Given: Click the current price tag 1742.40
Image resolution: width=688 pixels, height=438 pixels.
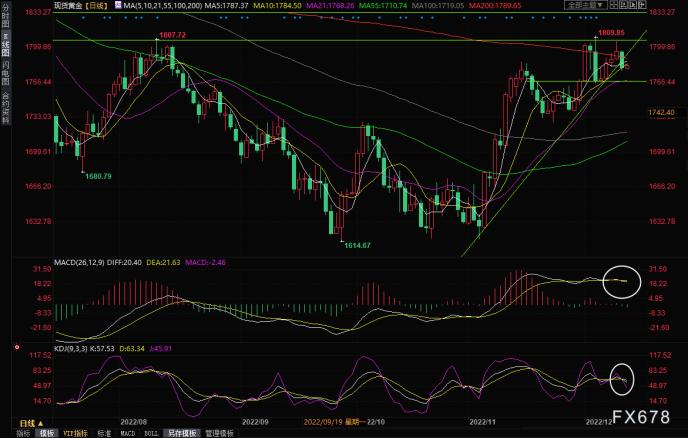Looking at the screenshot, I should (662, 113).
